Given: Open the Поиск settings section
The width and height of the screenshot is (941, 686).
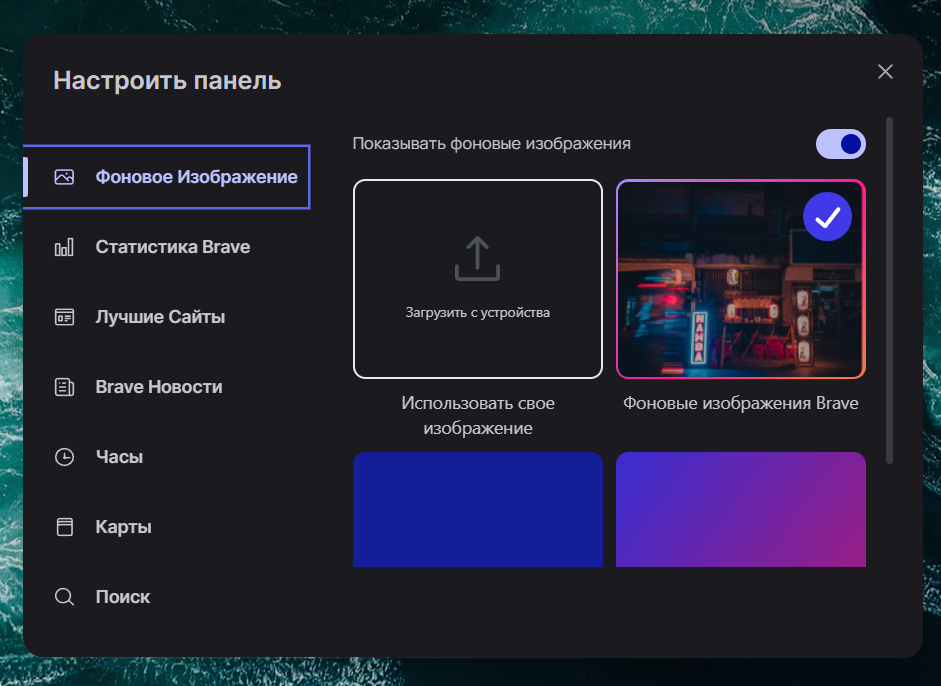Looking at the screenshot, I should click(166, 597).
